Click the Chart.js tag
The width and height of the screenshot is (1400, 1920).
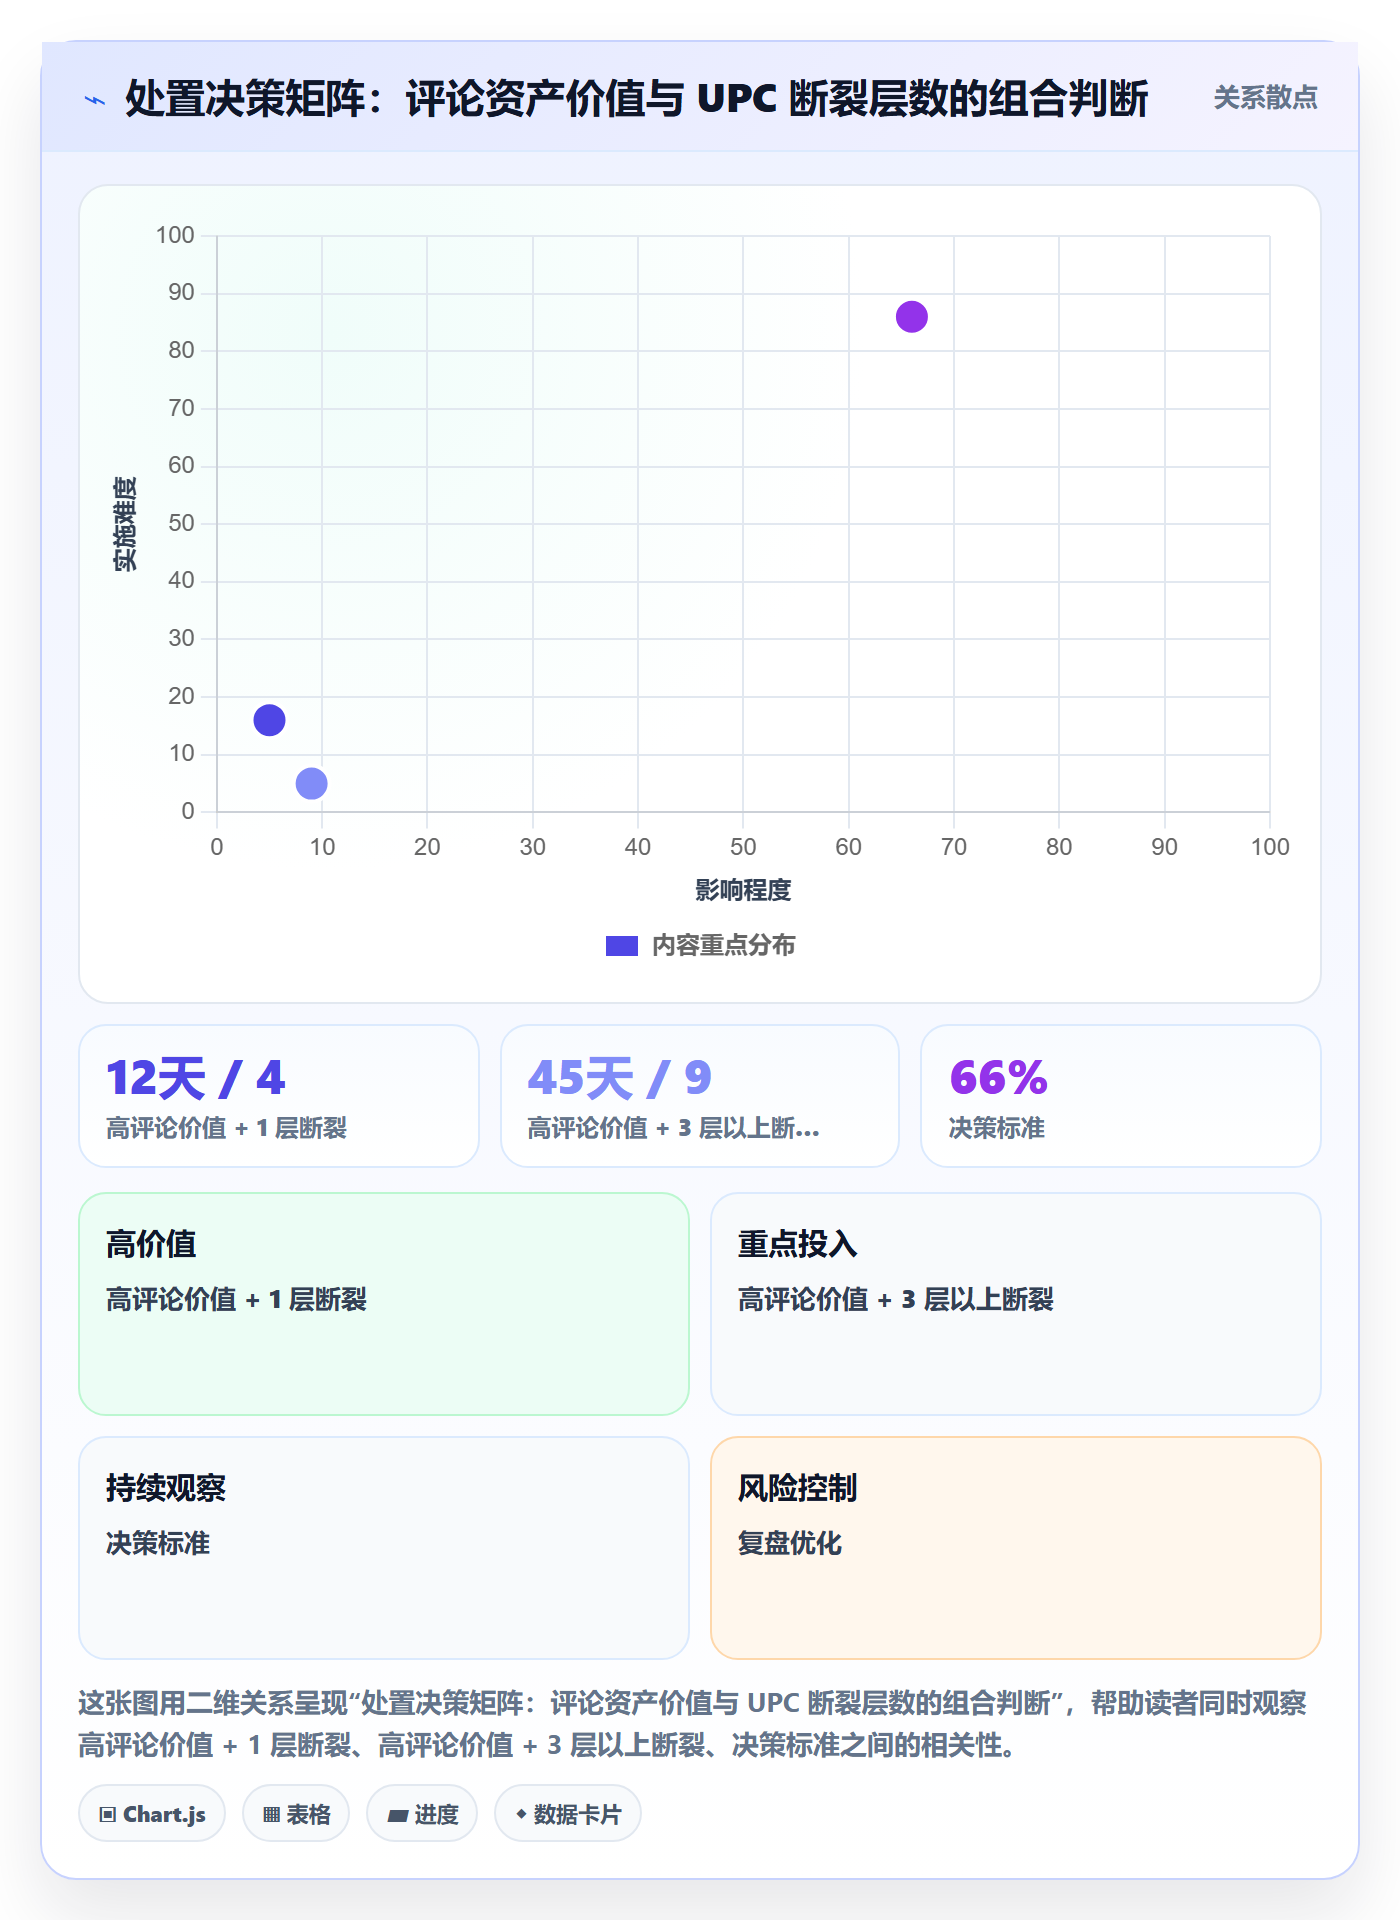pyautogui.click(x=152, y=1814)
